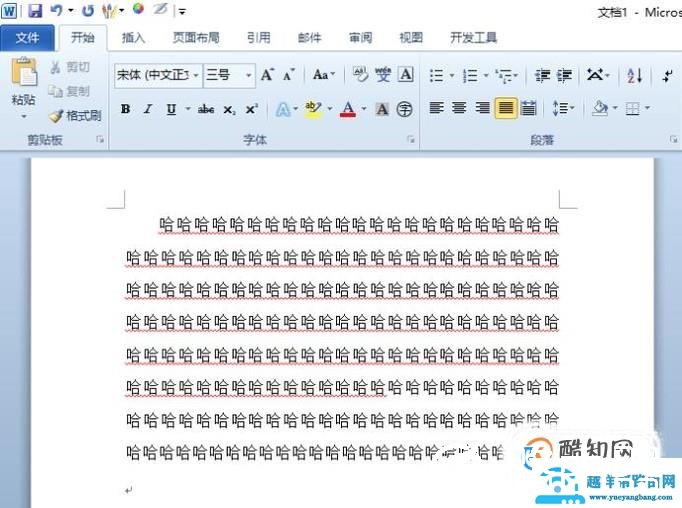This screenshot has height=508, width=682.
Task: Click the Character Border icon
Action: point(406,75)
